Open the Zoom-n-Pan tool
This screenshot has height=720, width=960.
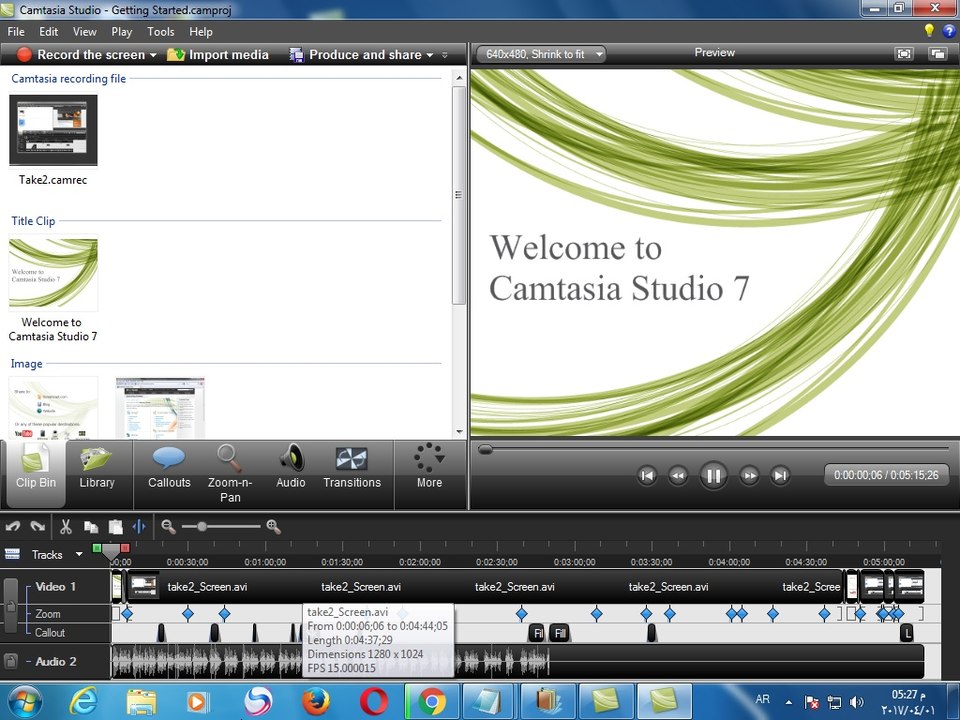tap(230, 473)
